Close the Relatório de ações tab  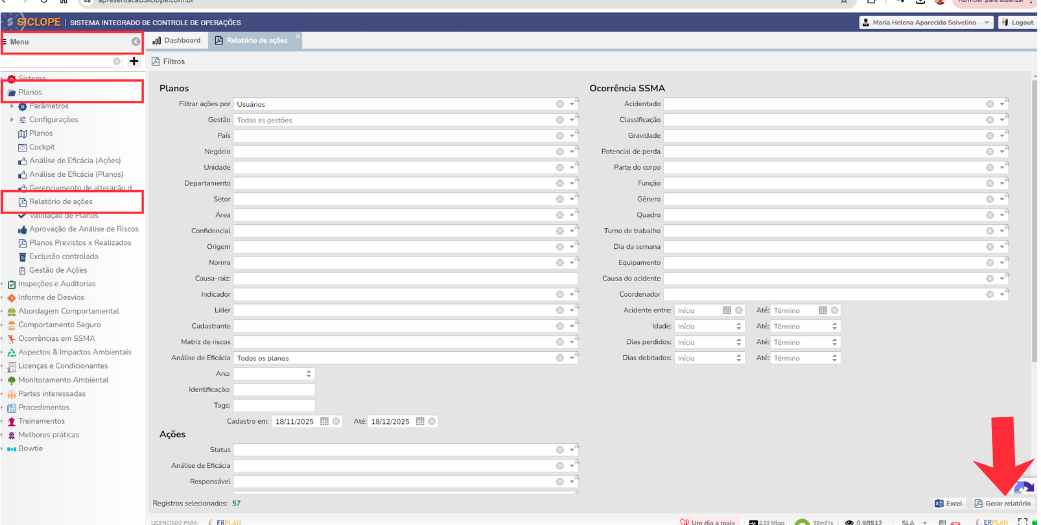coord(297,37)
